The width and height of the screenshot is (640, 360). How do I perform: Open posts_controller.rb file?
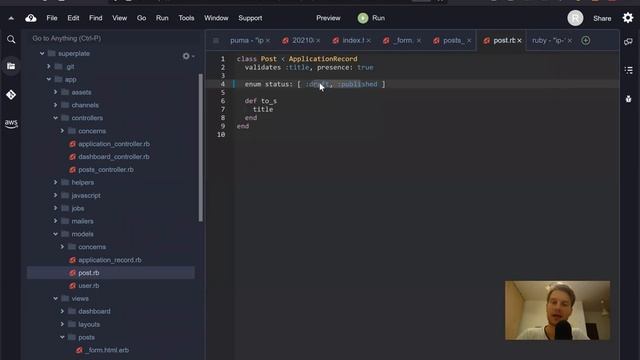coord(106,169)
